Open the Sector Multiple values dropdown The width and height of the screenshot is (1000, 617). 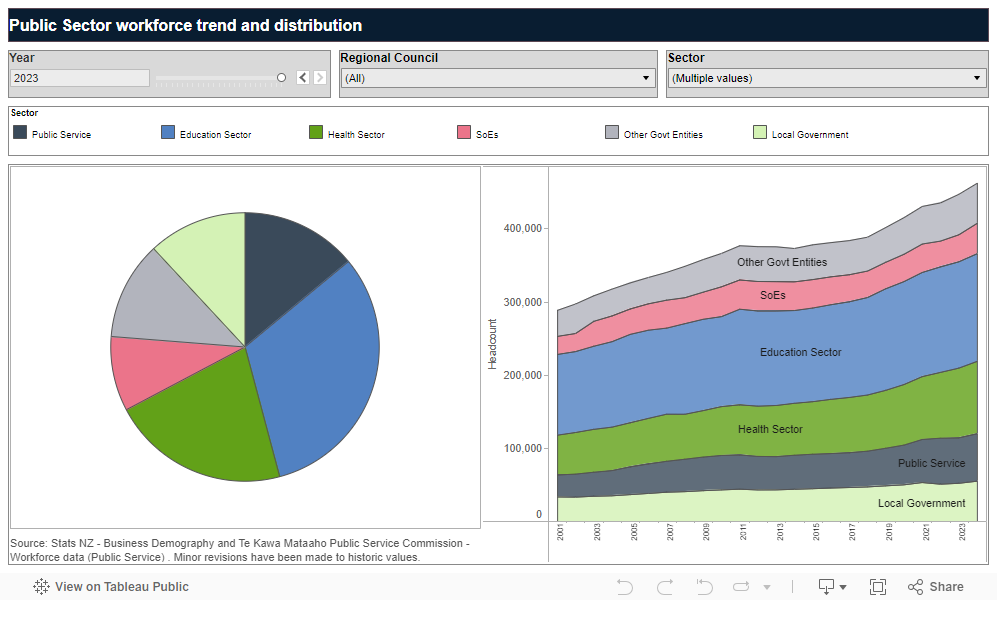click(x=975, y=77)
